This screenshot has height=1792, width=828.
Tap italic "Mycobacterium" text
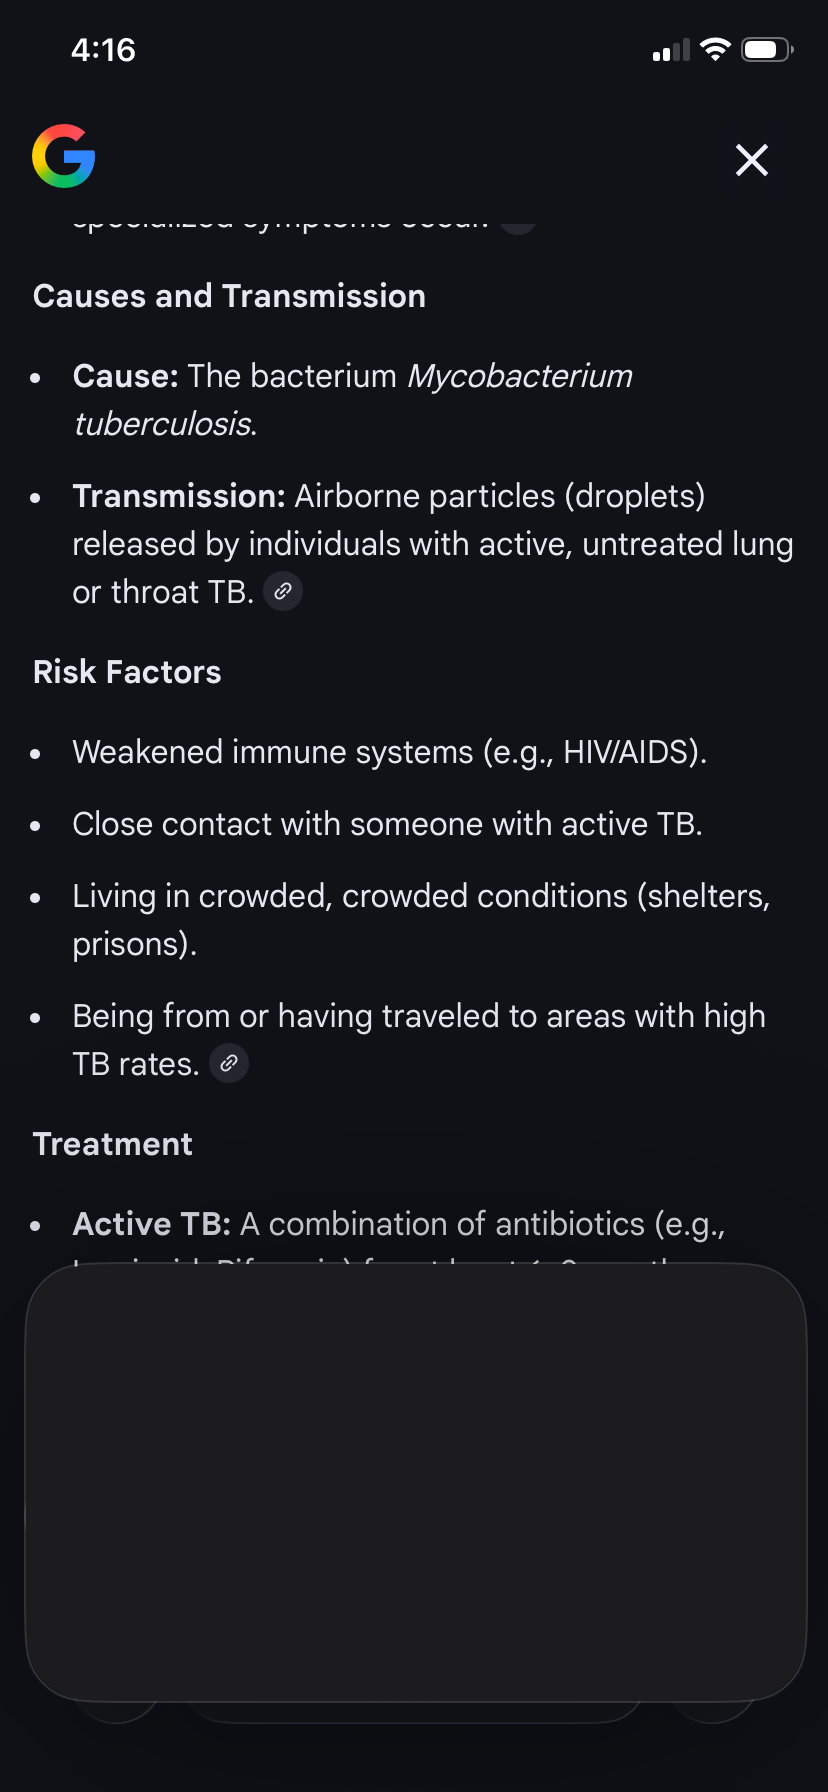pyautogui.click(x=520, y=376)
